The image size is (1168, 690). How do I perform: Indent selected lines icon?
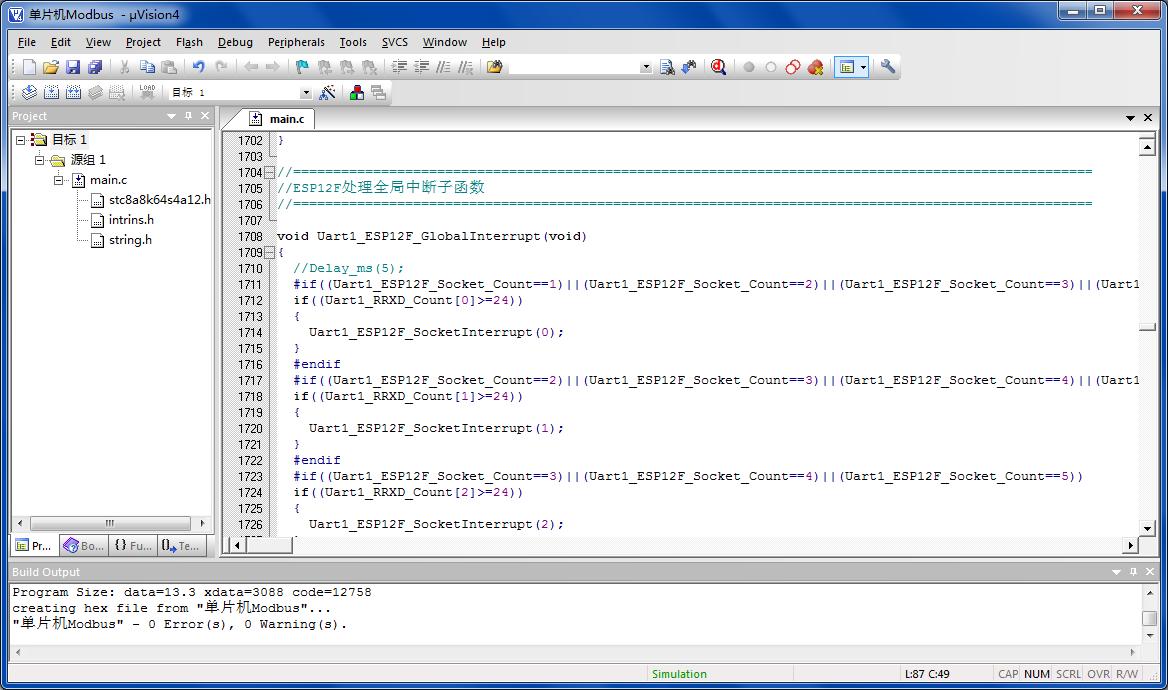coord(399,67)
